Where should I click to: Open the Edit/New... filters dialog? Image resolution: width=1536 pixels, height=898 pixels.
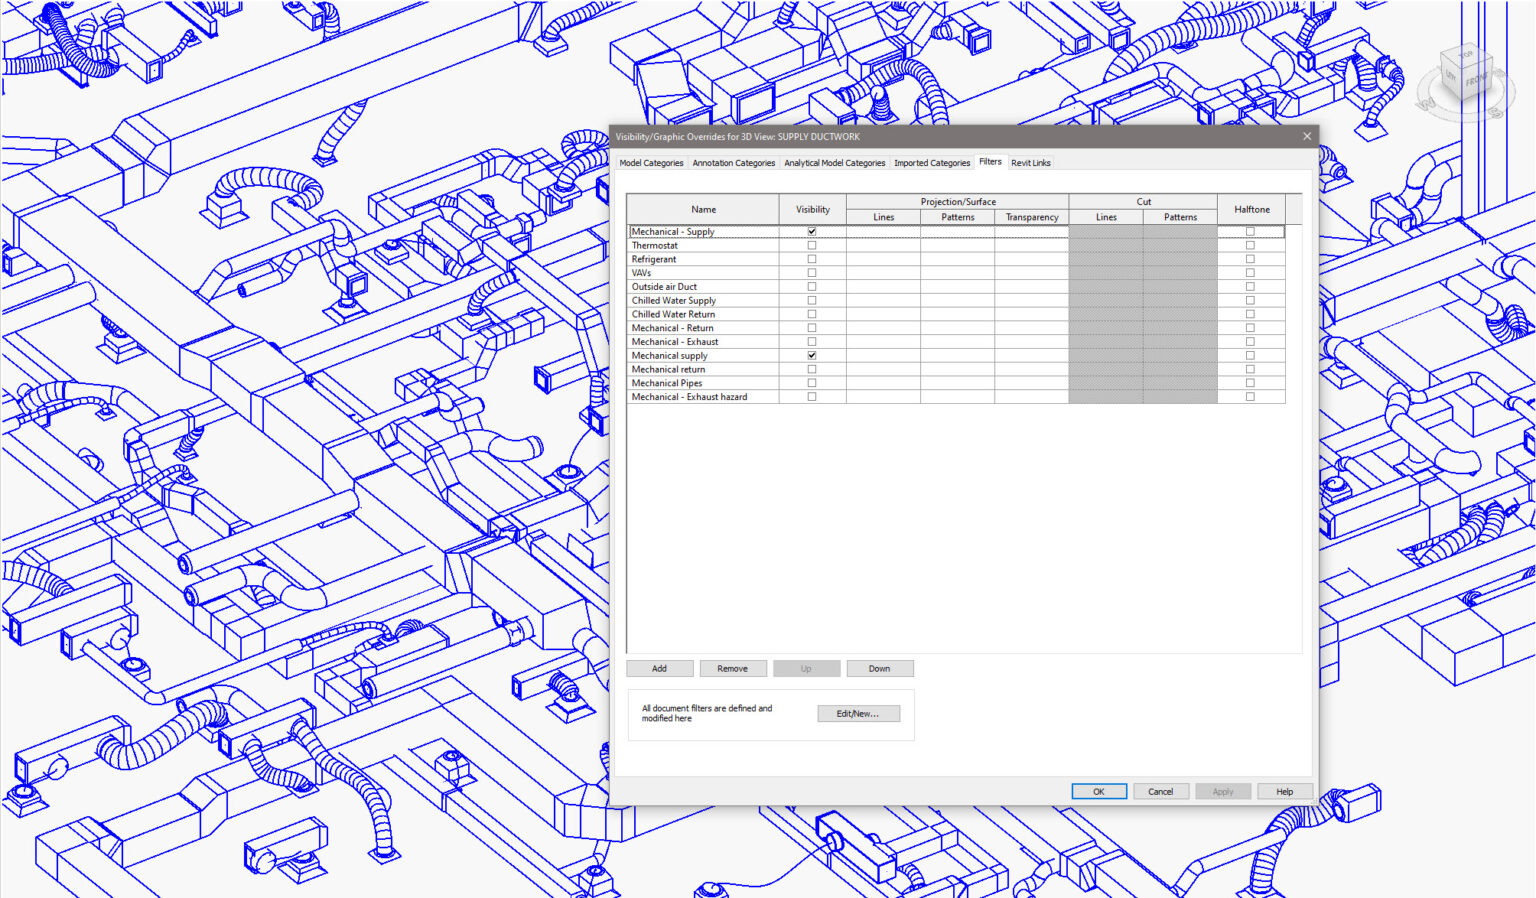click(x=858, y=713)
